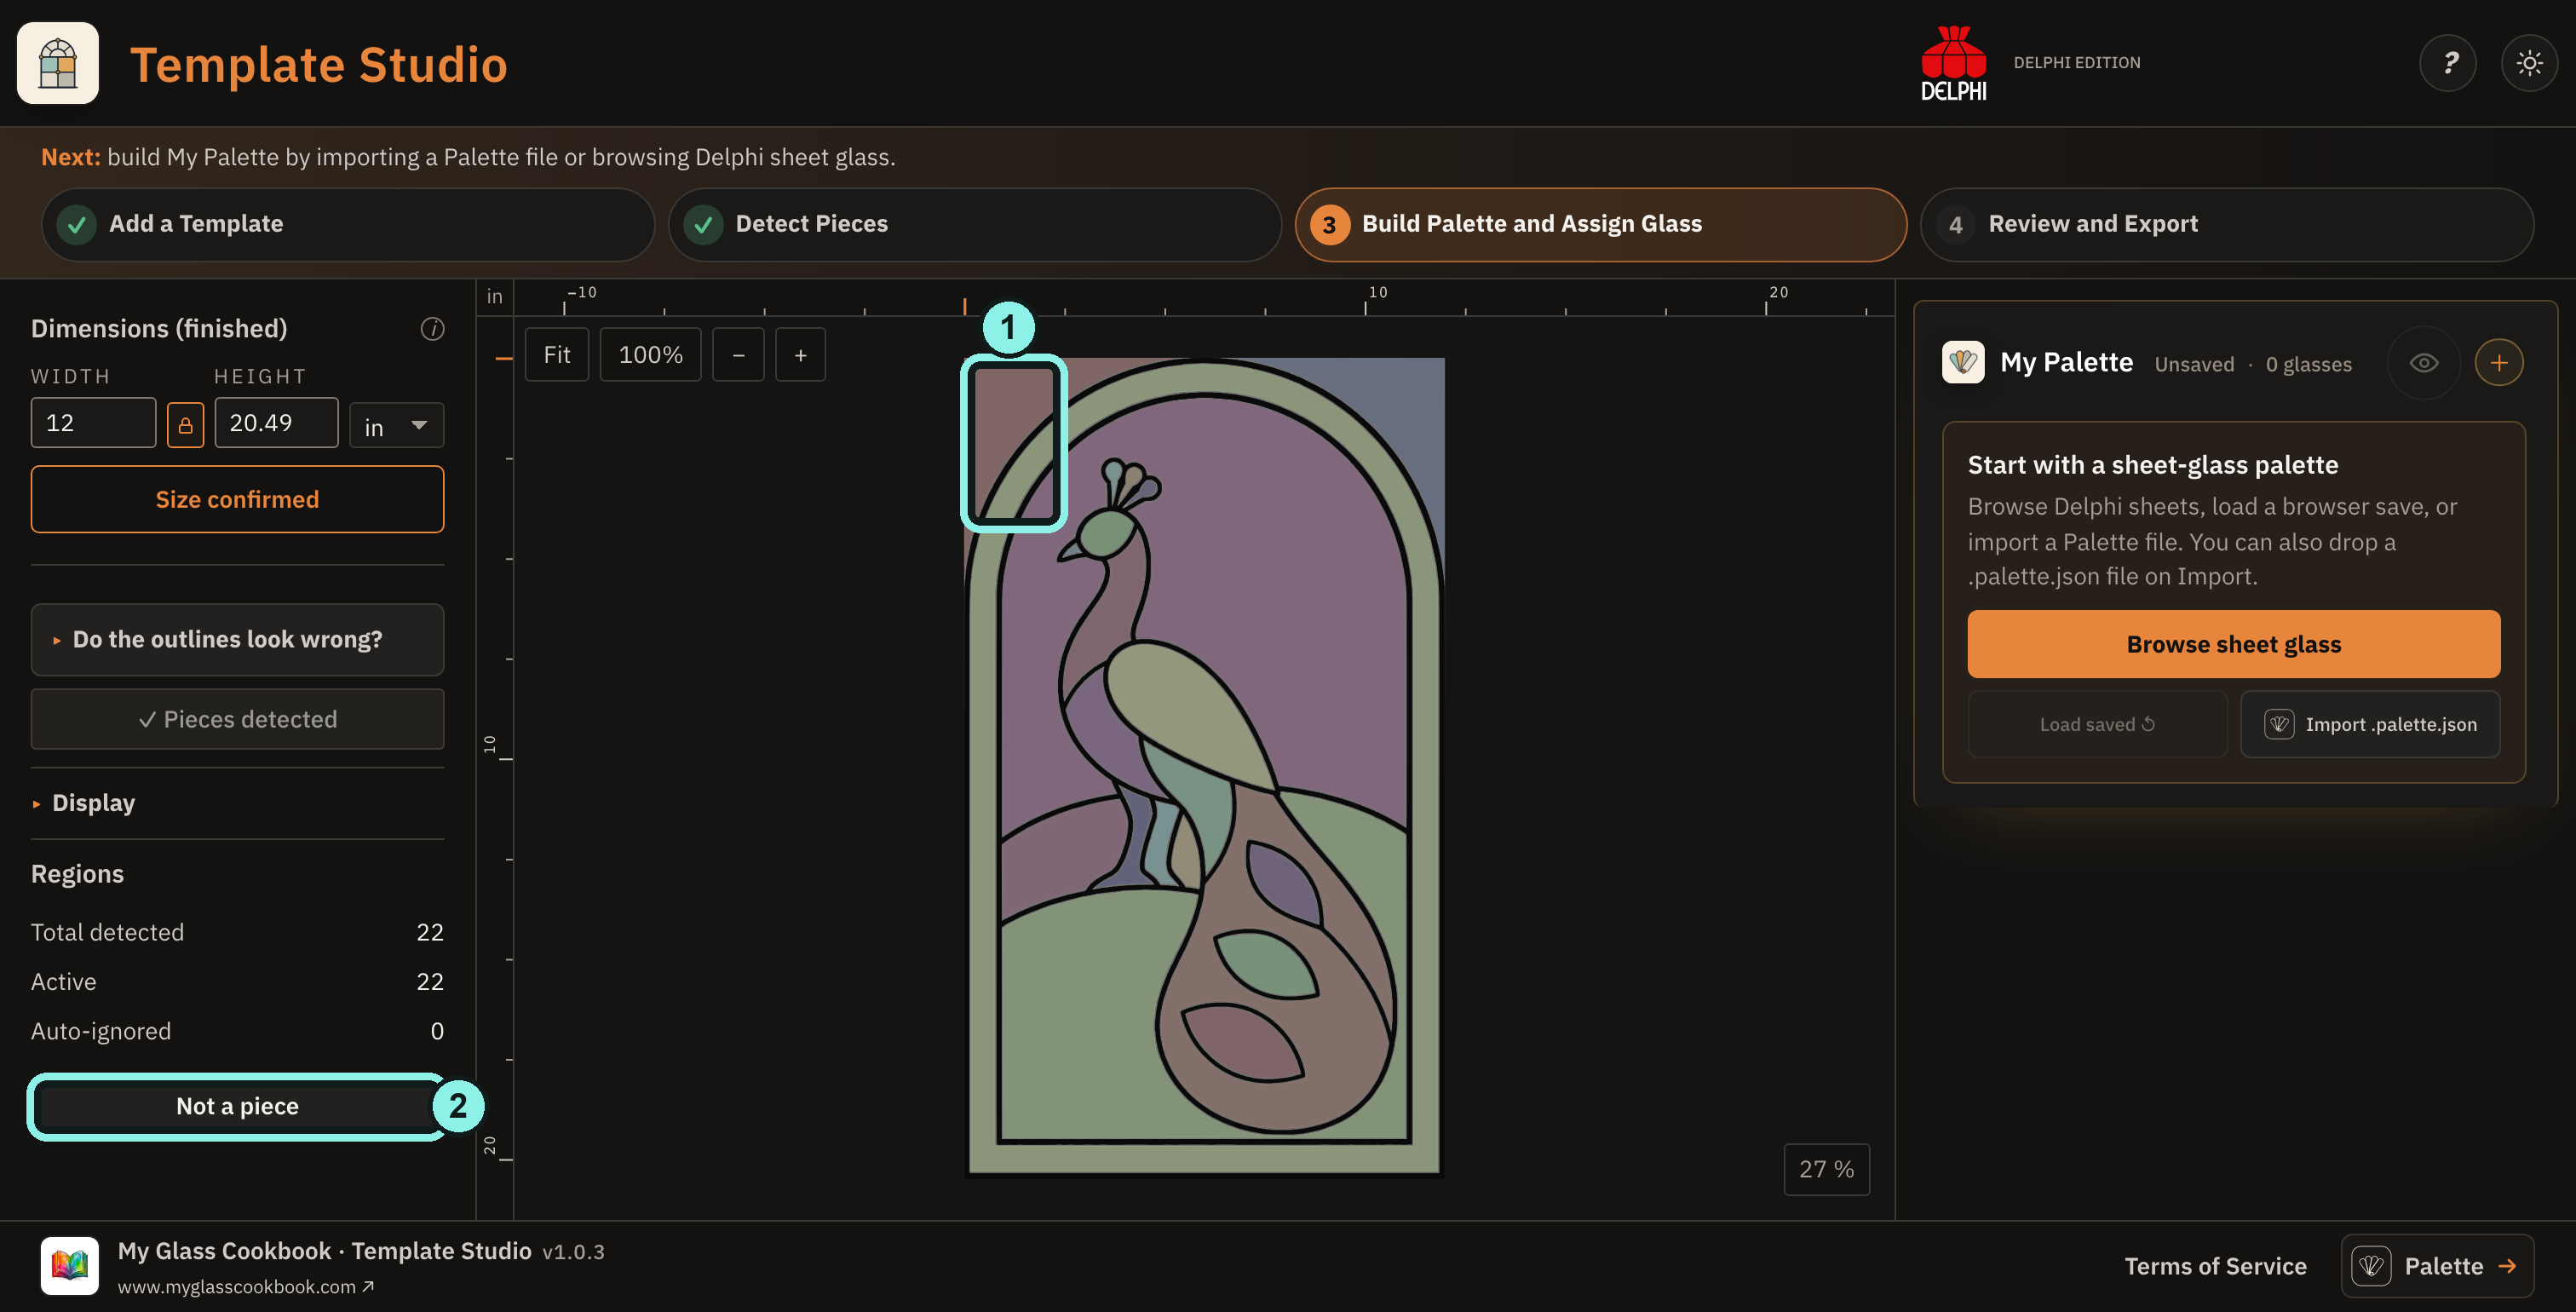Click the info icon beside Dimensions (finished)
The height and width of the screenshot is (1312, 2576).
(432, 329)
